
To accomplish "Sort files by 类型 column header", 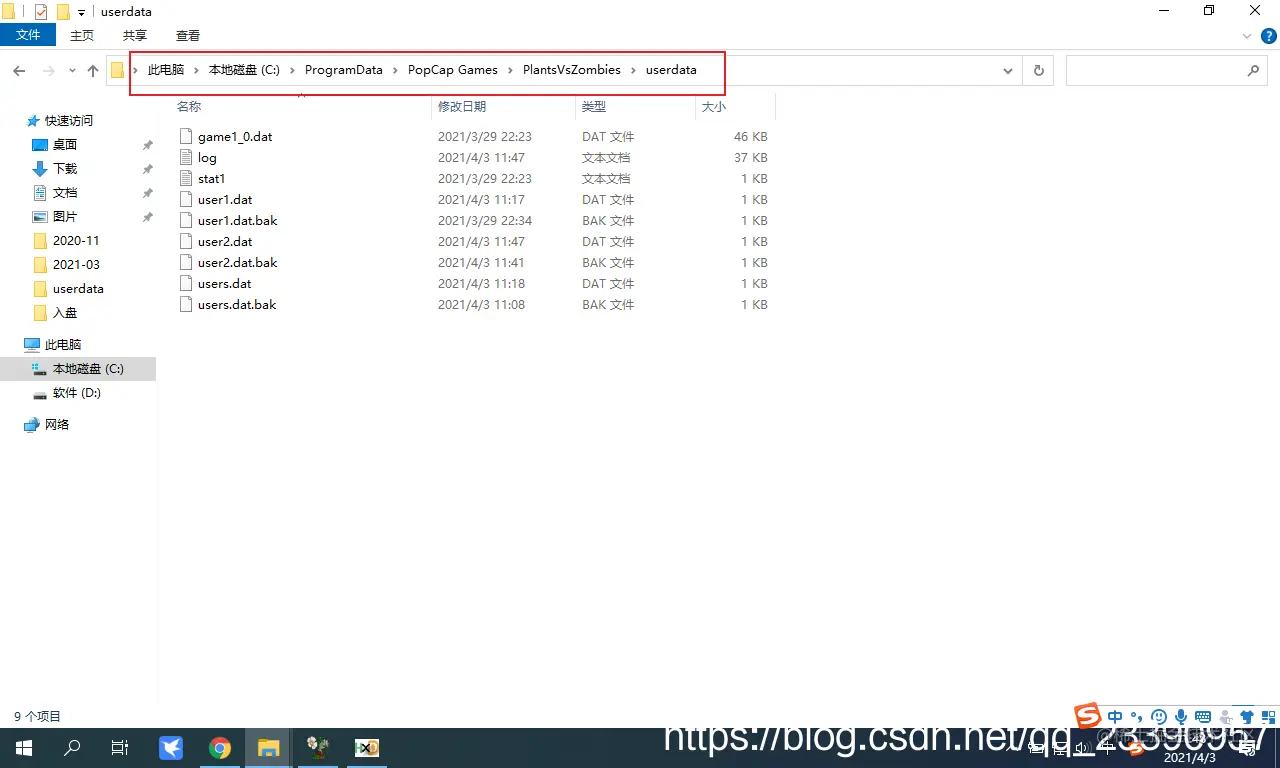I will click(594, 106).
